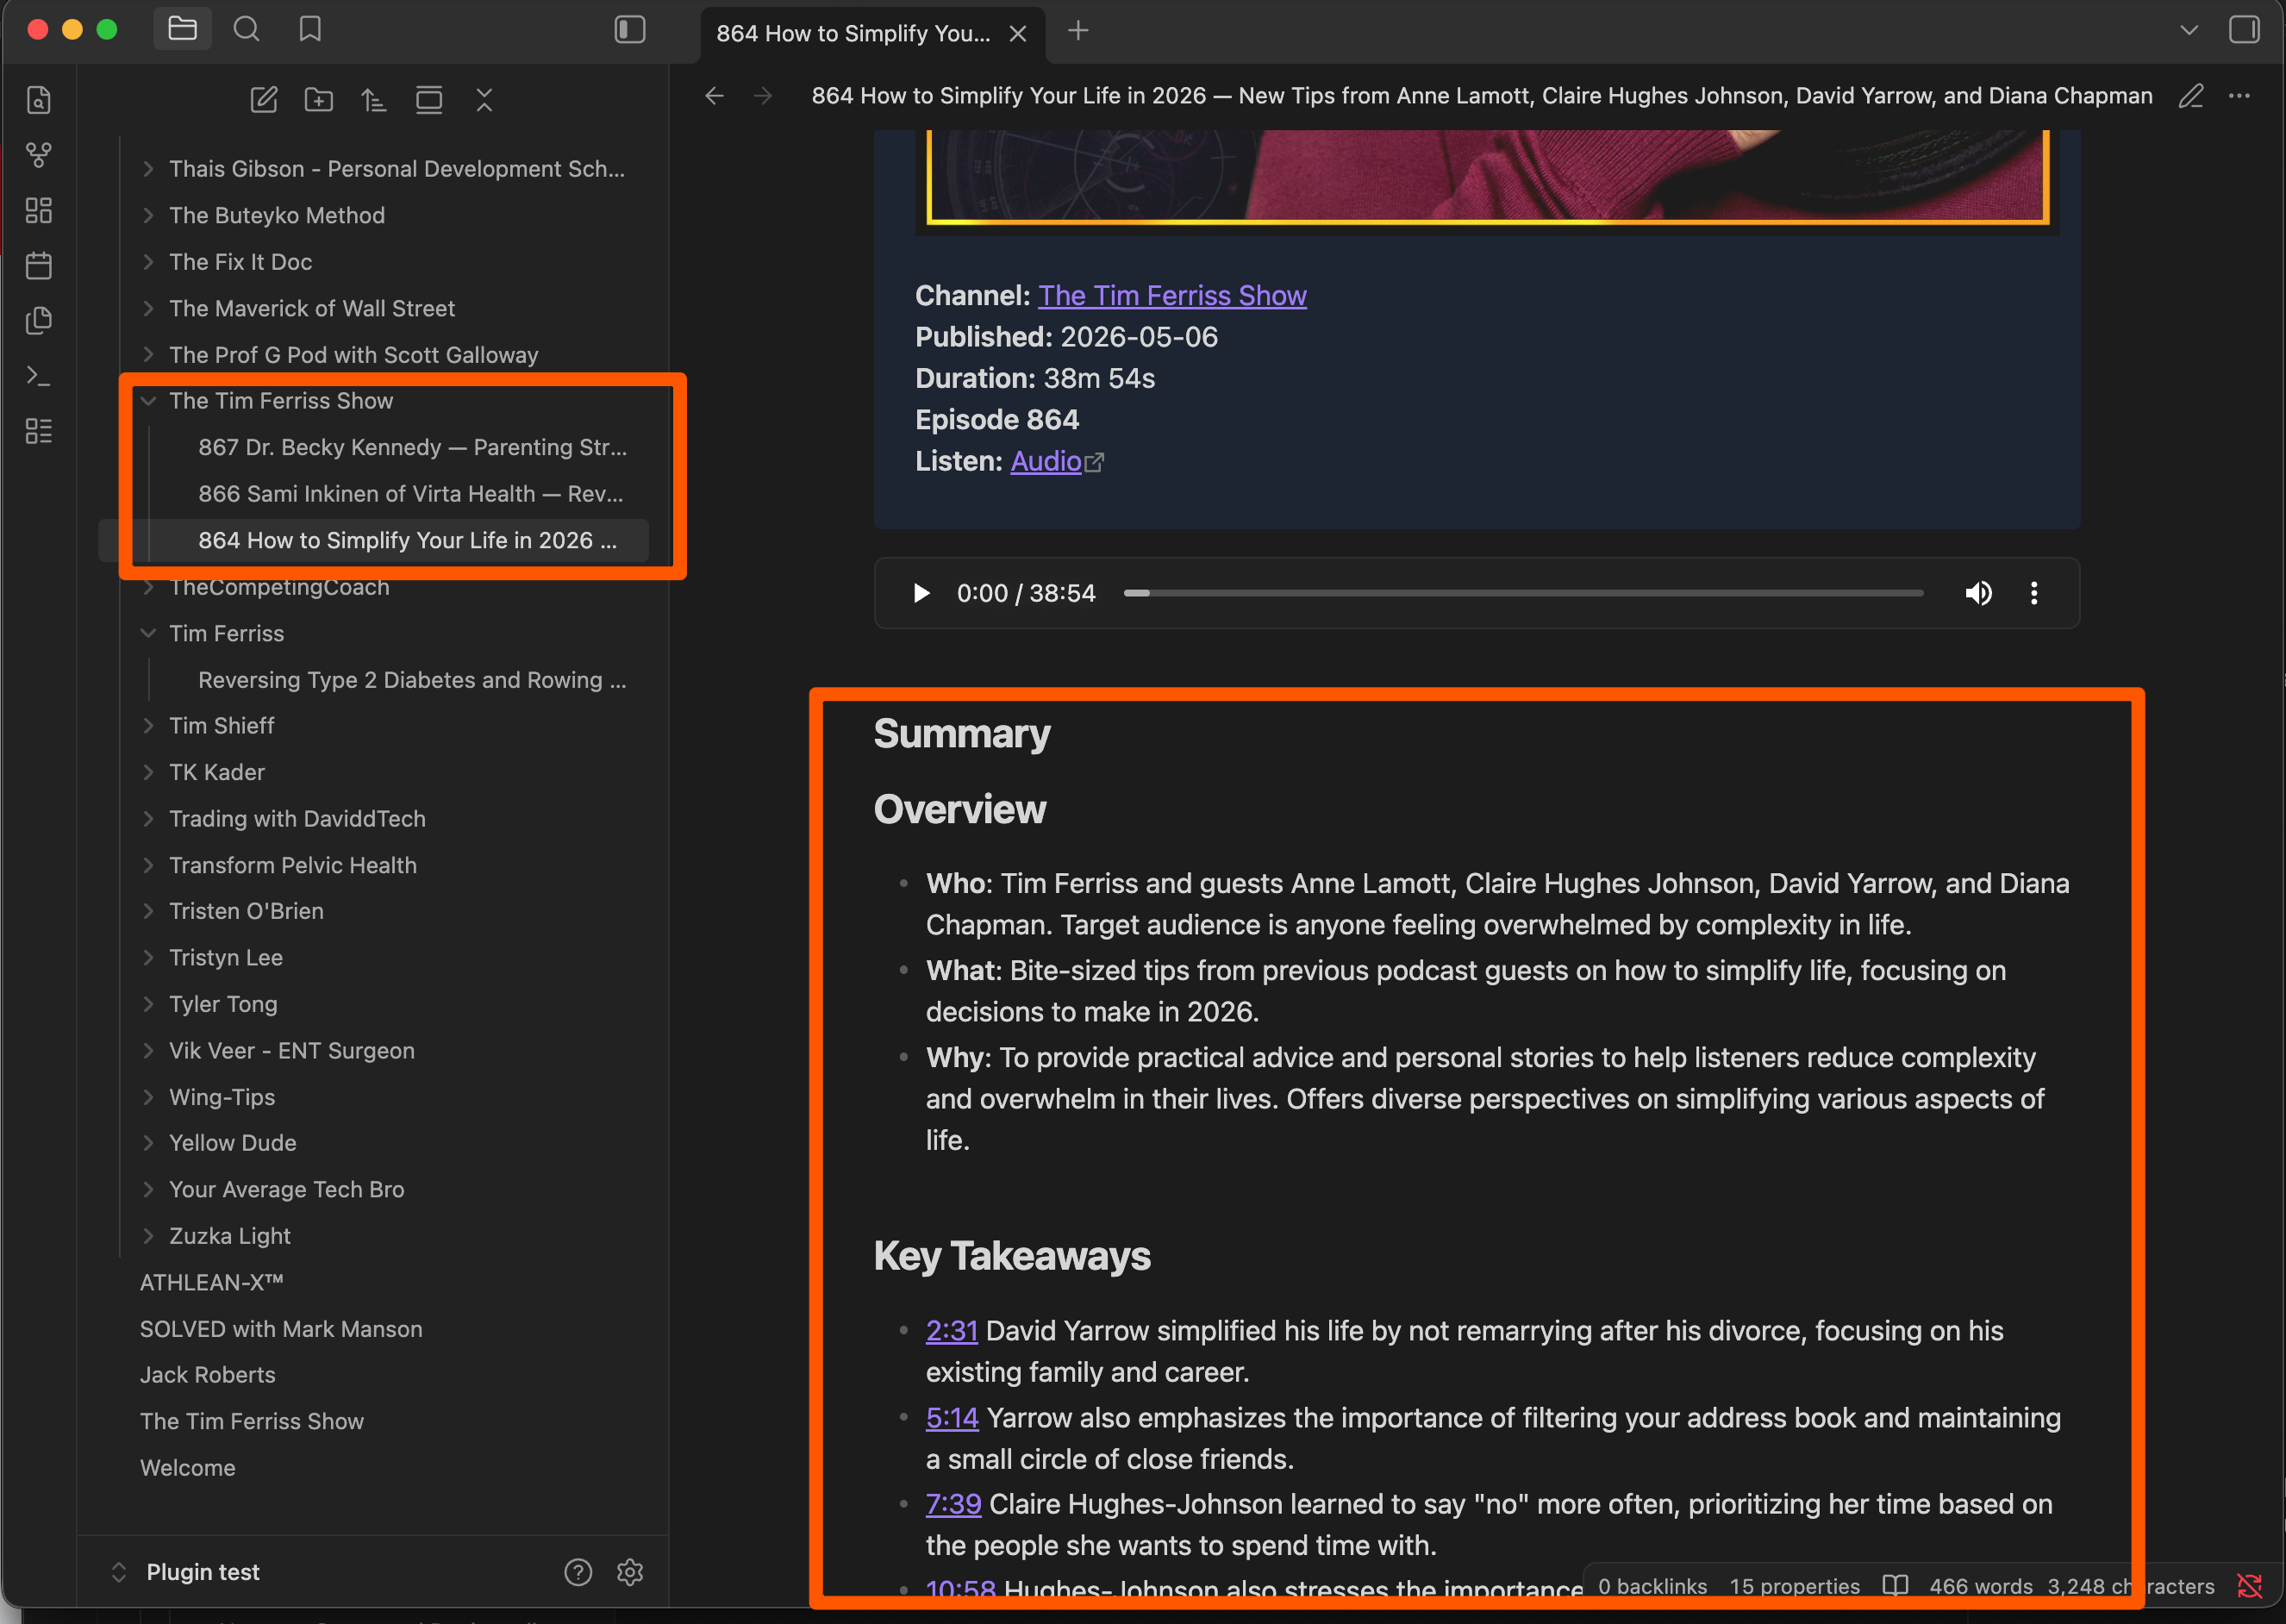The image size is (2286, 1624).
Task: Open the file explorer folder icon
Action: [x=182, y=29]
